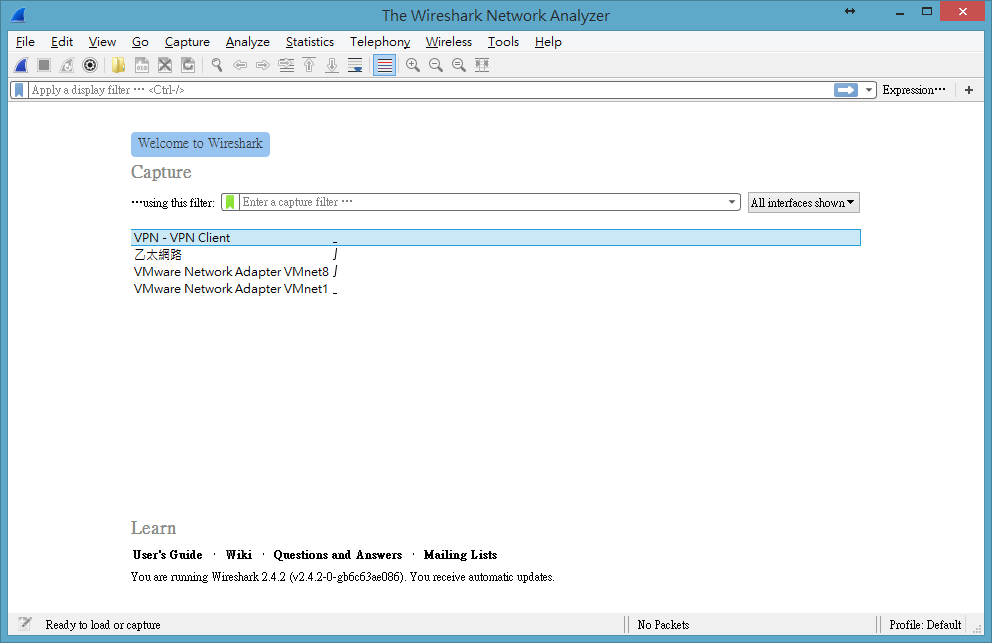Select VPN - VPN Client interface

495,237
